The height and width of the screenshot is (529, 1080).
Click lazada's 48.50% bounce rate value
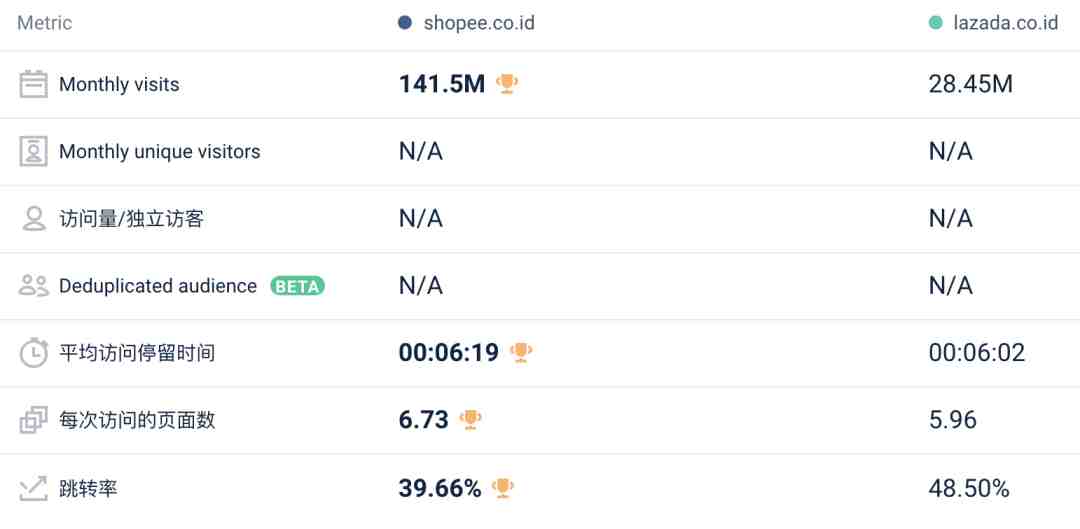(969, 488)
